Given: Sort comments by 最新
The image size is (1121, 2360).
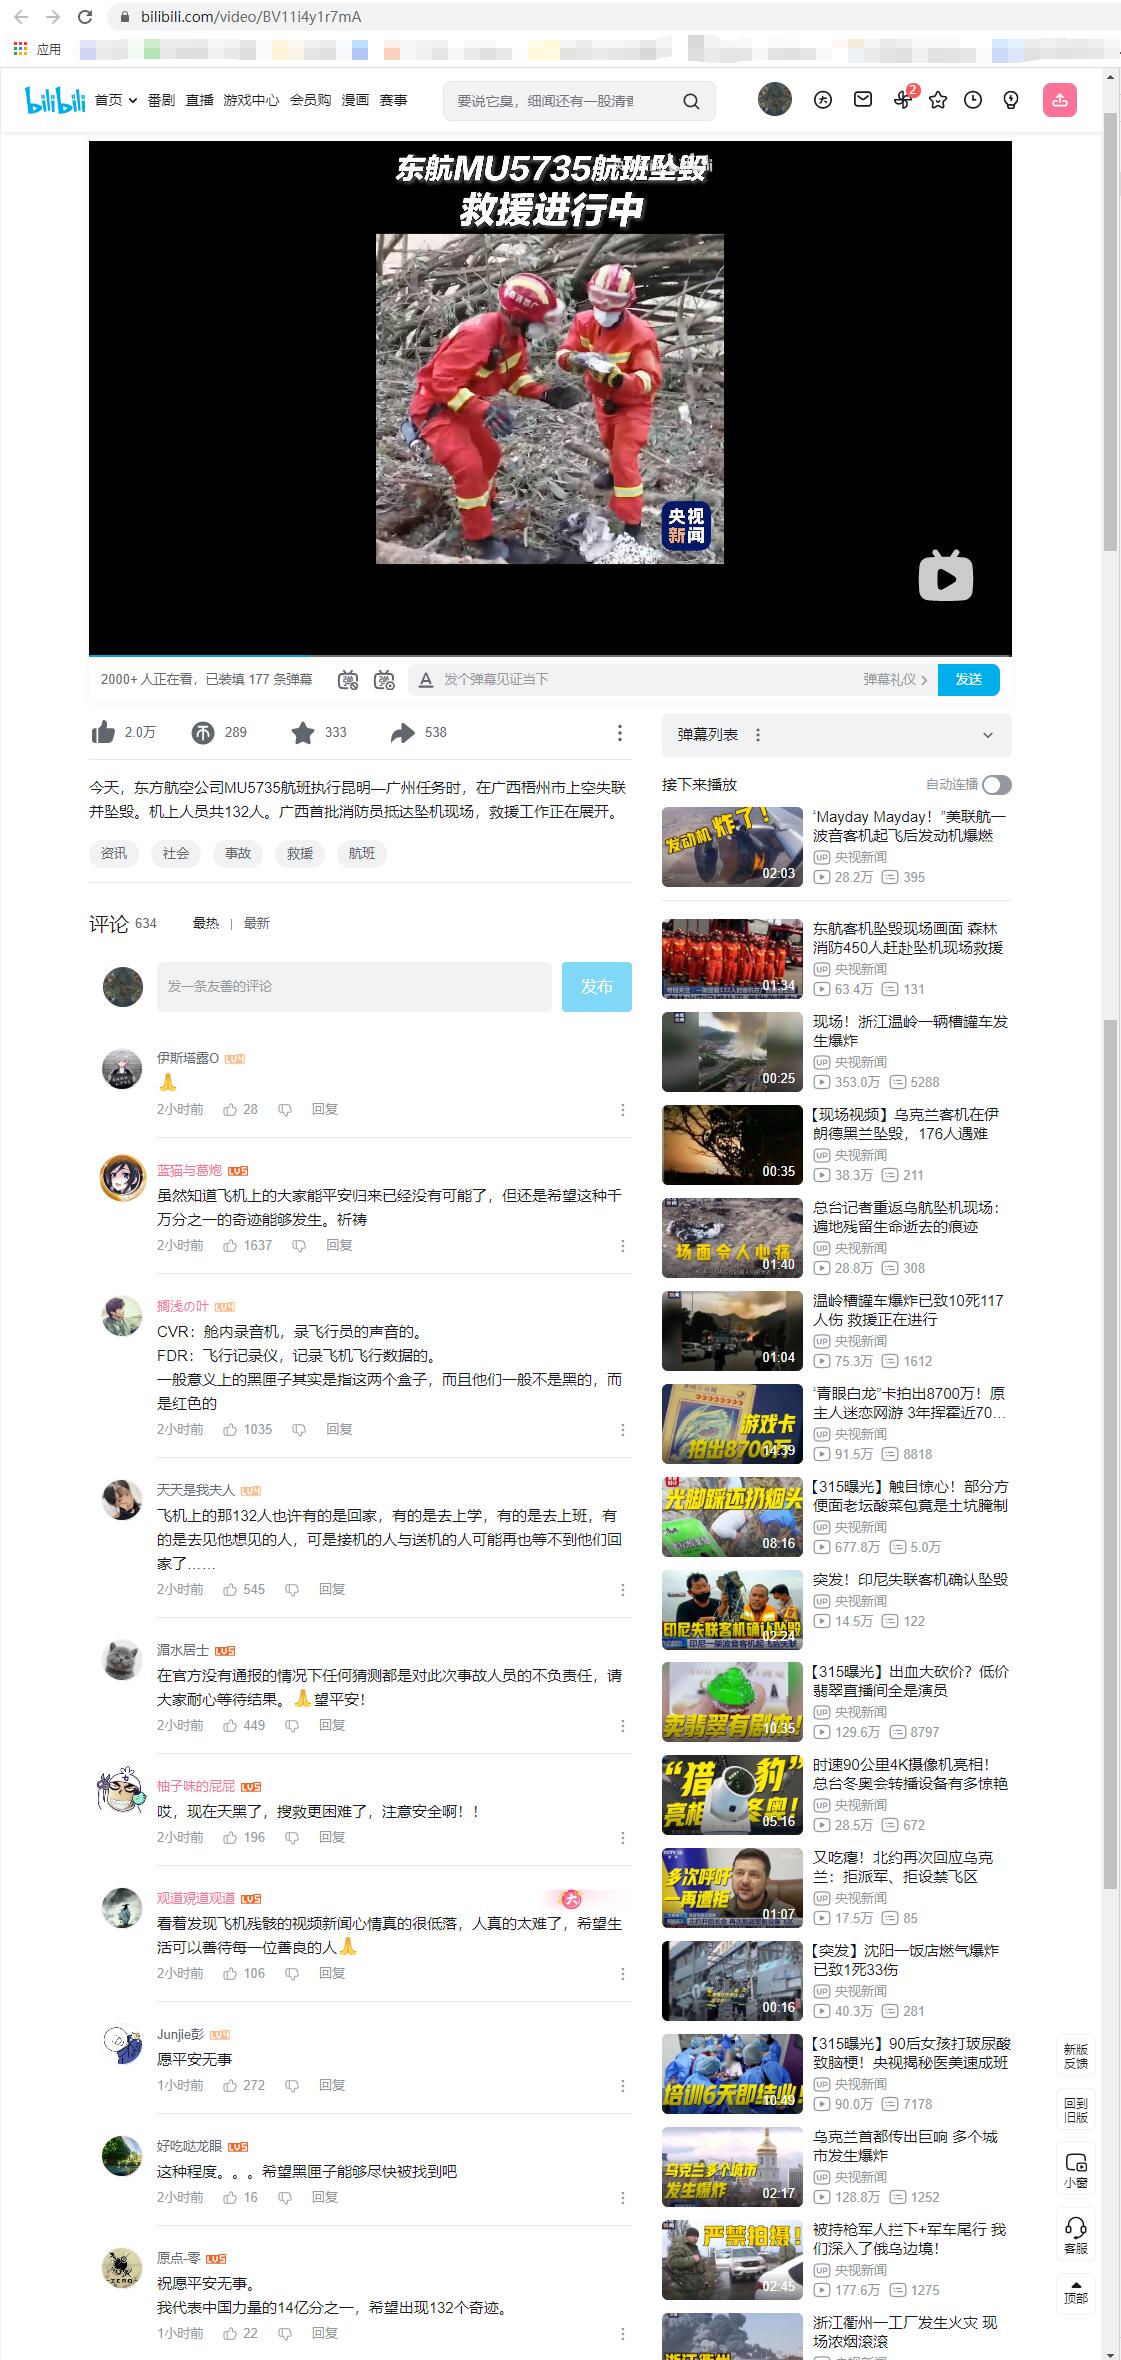Looking at the screenshot, I should coord(257,923).
